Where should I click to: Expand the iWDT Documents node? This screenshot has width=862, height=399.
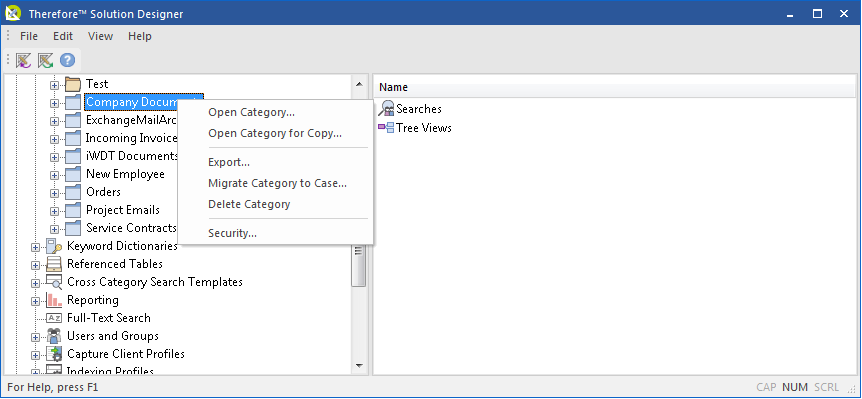point(54,157)
